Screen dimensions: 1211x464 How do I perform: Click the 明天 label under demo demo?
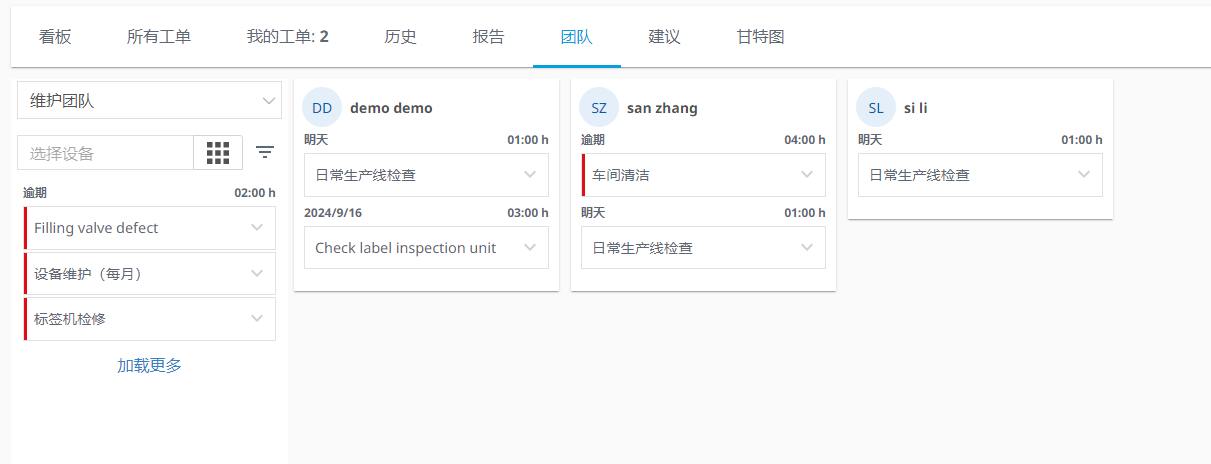click(316, 140)
